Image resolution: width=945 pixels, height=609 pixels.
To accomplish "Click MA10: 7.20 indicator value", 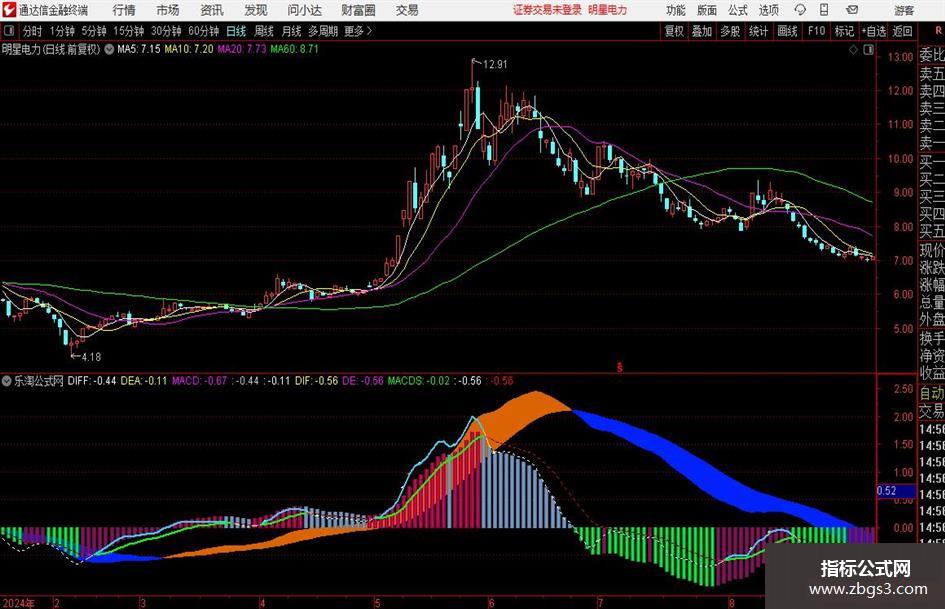I will [189, 49].
